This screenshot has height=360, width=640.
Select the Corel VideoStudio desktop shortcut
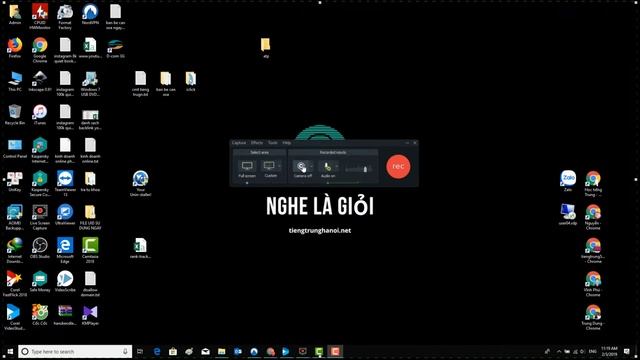tap(15, 317)
